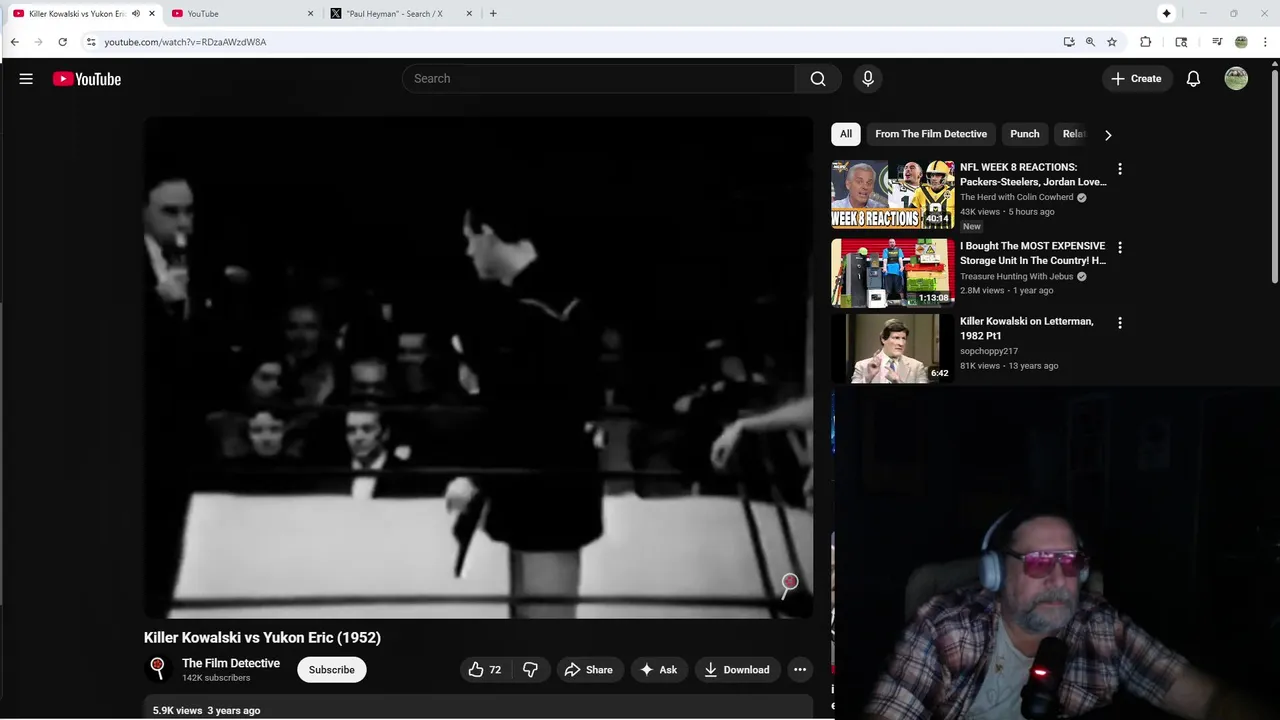Bookmark this page with star icon

[x=1112, y=42]
